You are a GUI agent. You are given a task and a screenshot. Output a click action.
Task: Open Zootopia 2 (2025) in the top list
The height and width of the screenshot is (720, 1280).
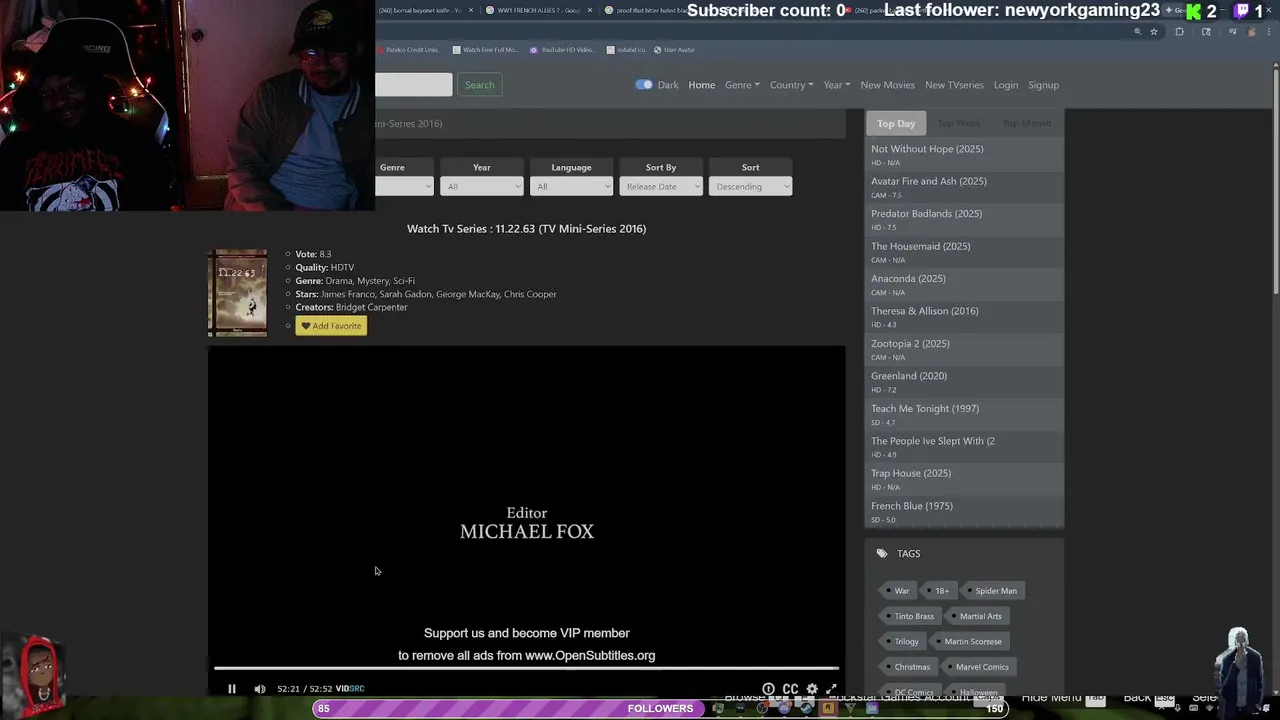pyautogui.click(x=910, y=344)
